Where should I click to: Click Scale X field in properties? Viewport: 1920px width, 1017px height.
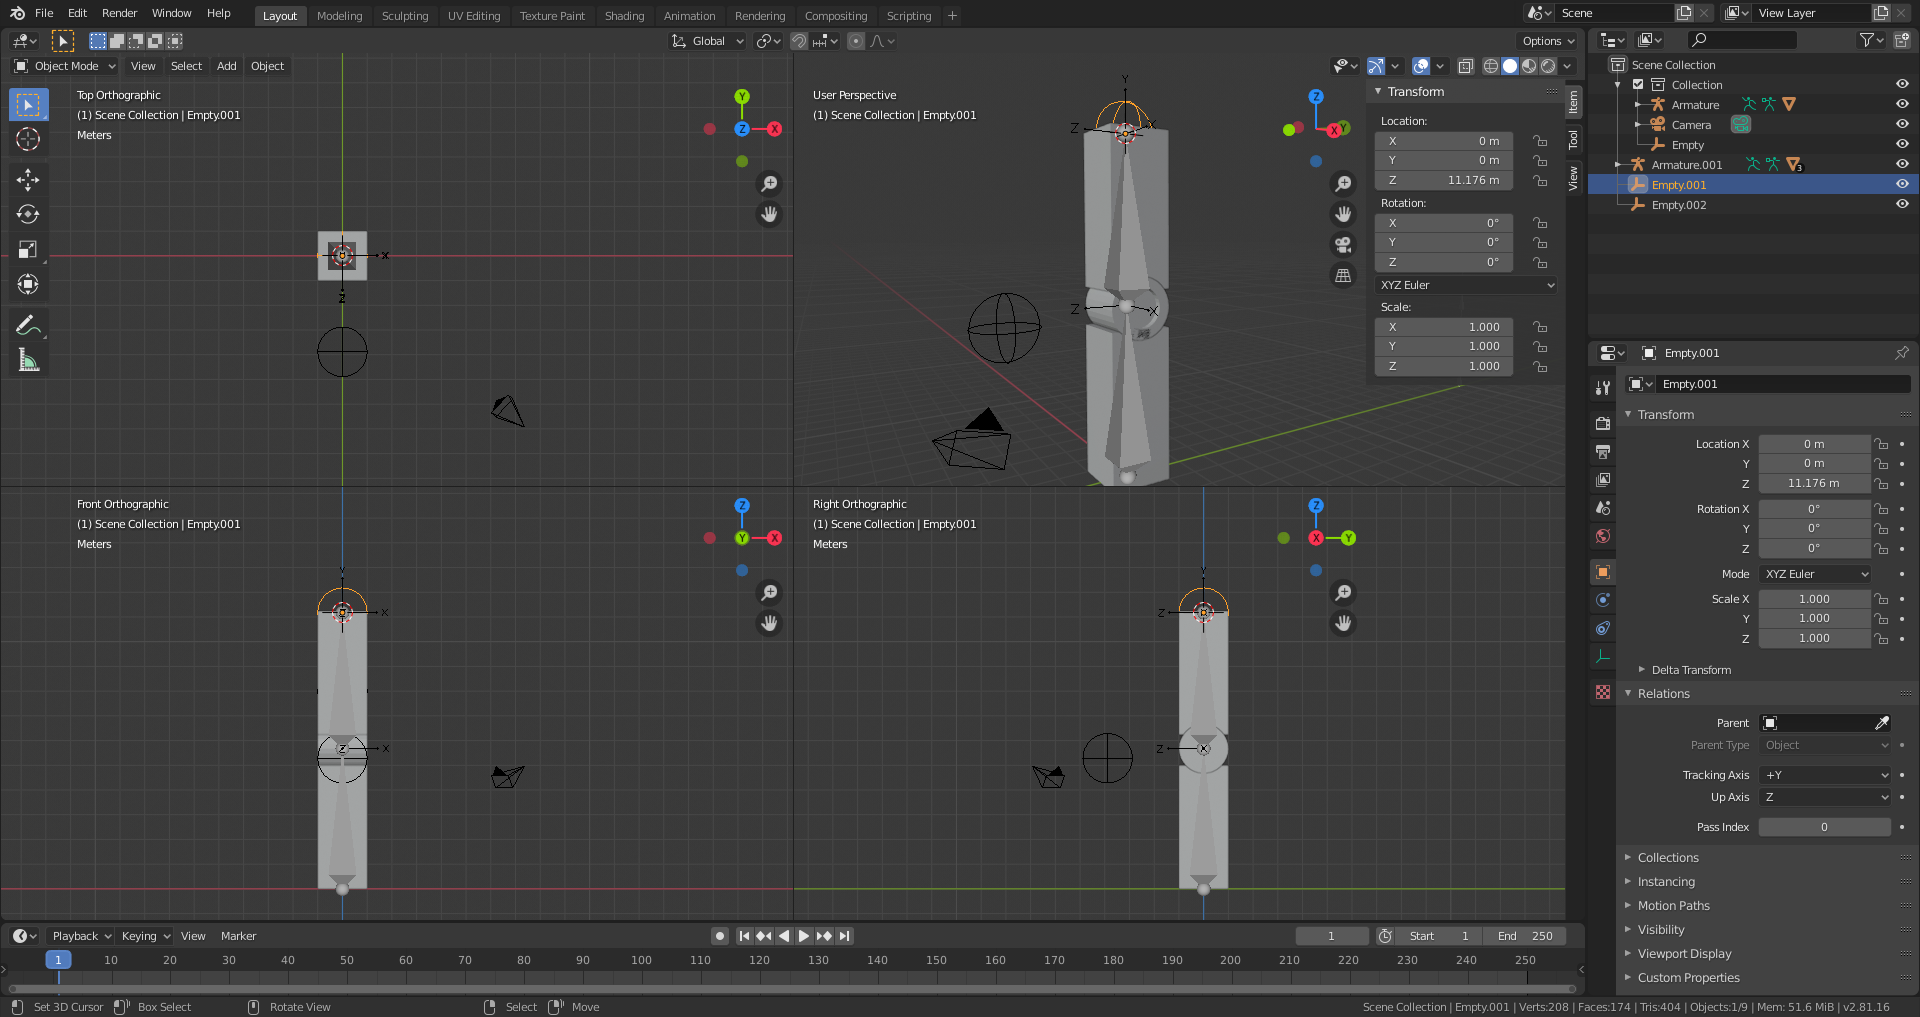1814,599
